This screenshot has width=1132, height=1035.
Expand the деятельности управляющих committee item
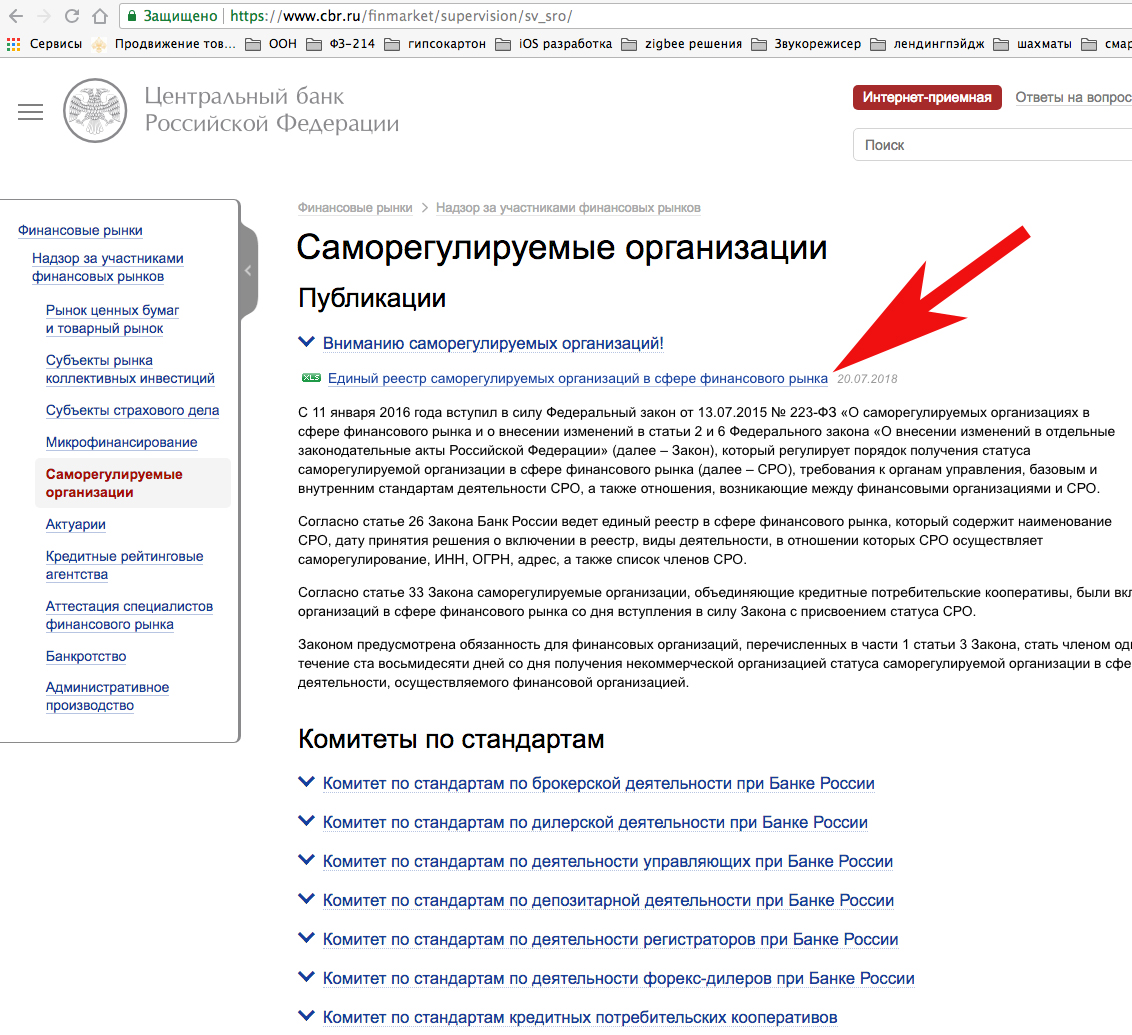coord(608,862)
